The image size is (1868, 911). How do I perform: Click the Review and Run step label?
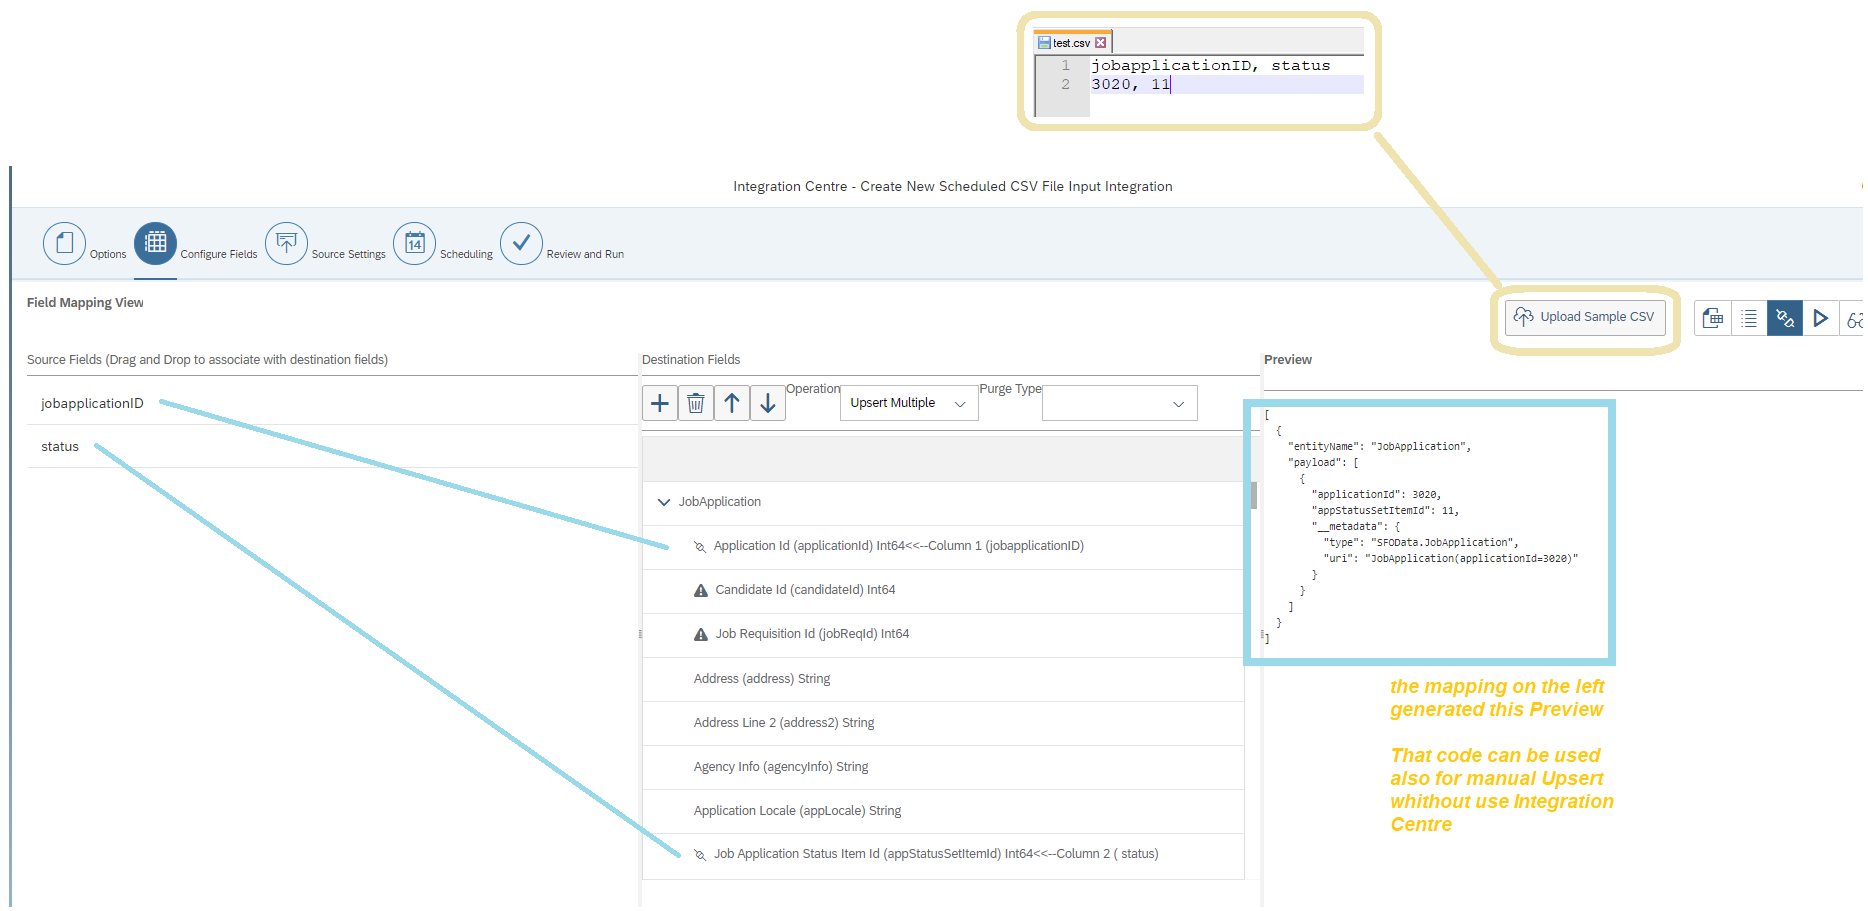pos(585,254)
